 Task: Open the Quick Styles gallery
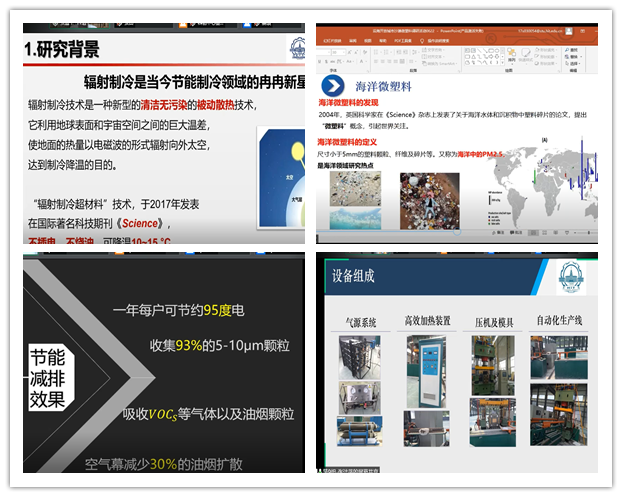point(526,56)
